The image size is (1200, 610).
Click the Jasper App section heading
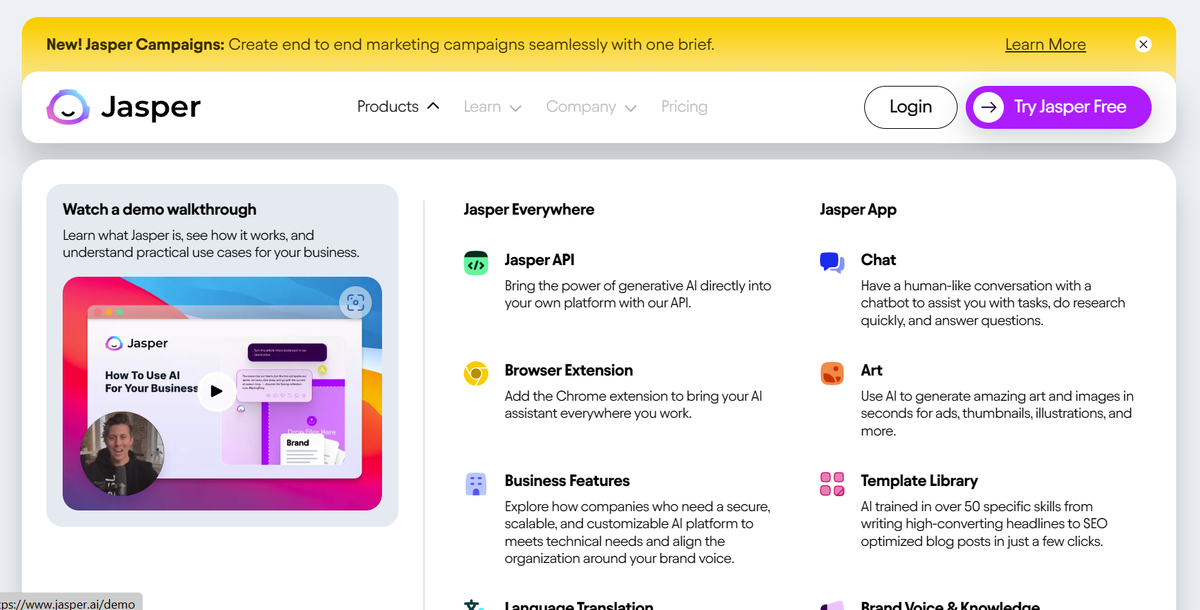(x=858, y=210)
